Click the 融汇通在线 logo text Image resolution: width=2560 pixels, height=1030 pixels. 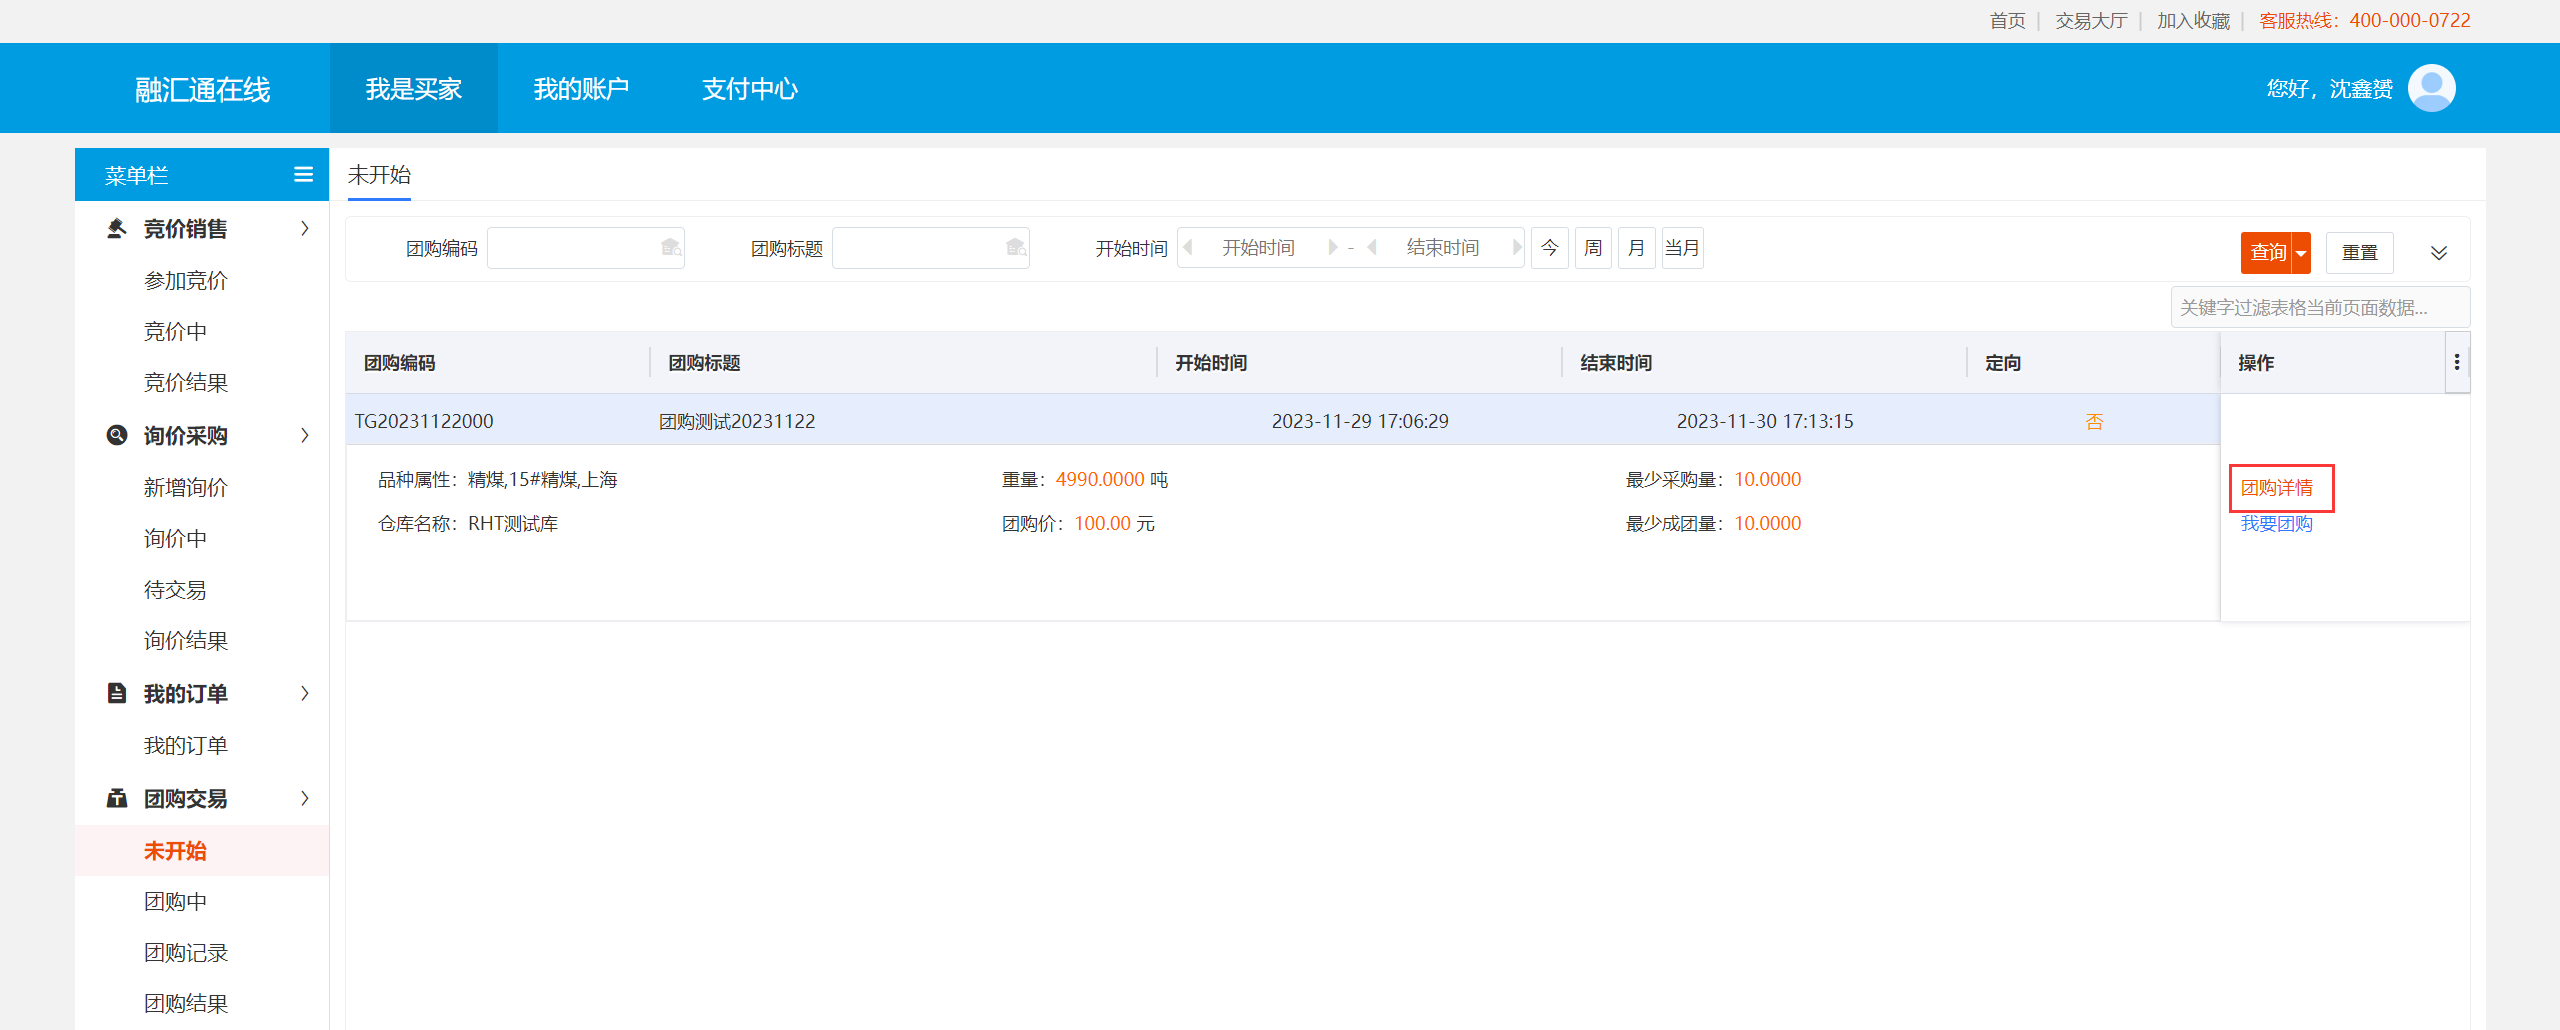tap(203, 89)
